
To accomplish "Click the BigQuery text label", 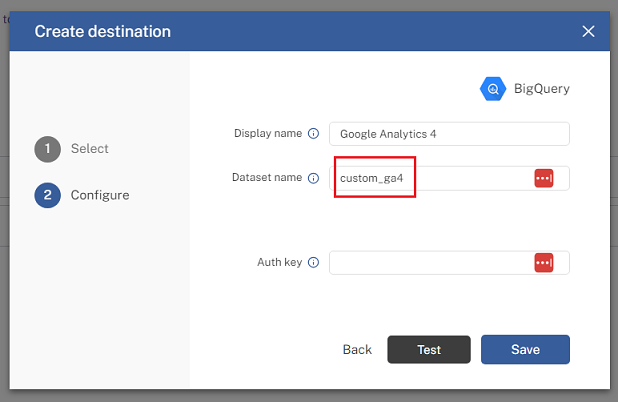I will [542, 89].
